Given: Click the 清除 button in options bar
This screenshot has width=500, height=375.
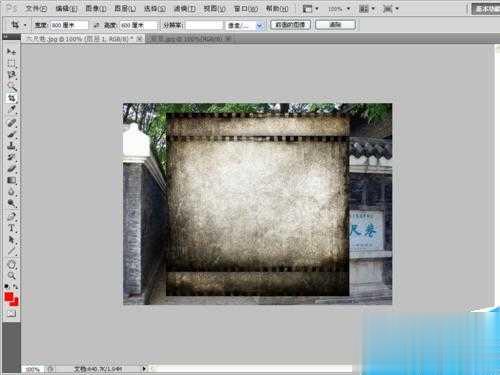Looking at the screenshot, I should tap(335, 25).
